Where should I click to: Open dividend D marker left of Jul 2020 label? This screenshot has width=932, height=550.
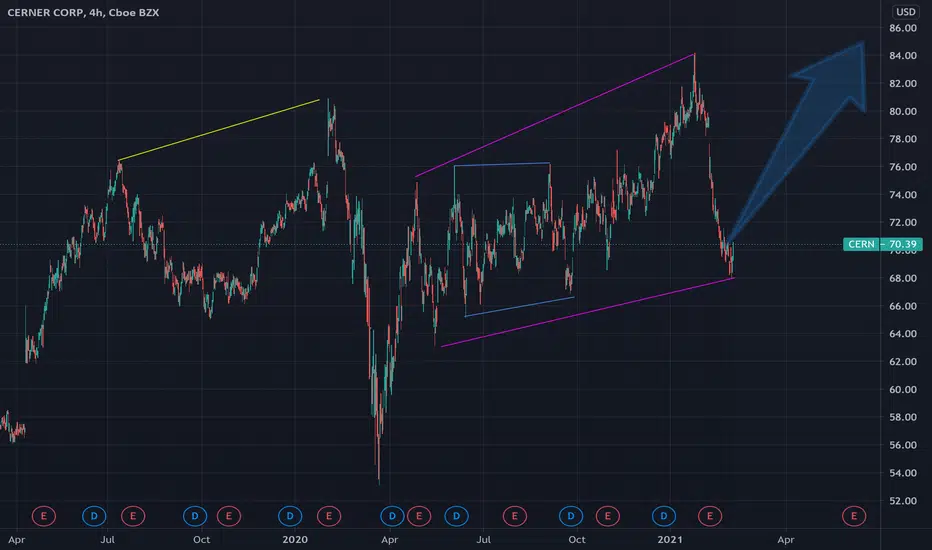click(456, 516)
